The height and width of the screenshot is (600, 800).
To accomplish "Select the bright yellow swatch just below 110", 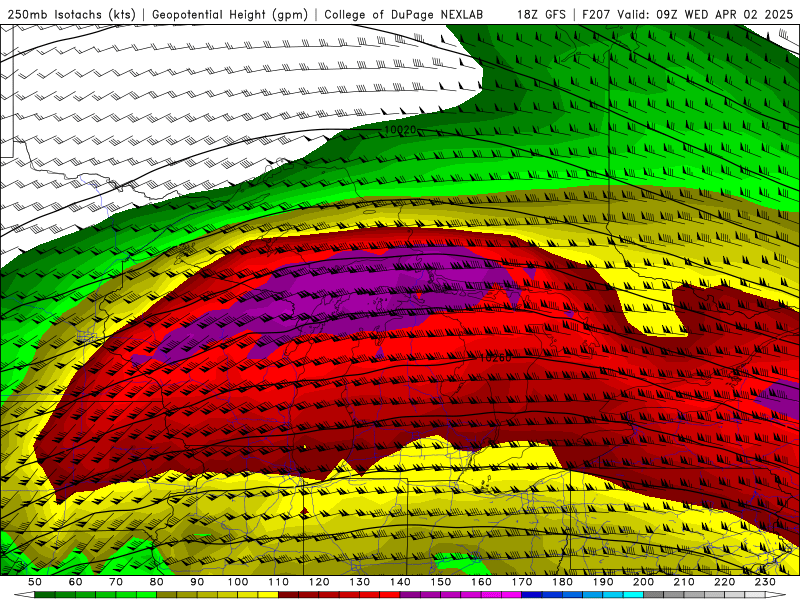I will (x=268, y=595).
